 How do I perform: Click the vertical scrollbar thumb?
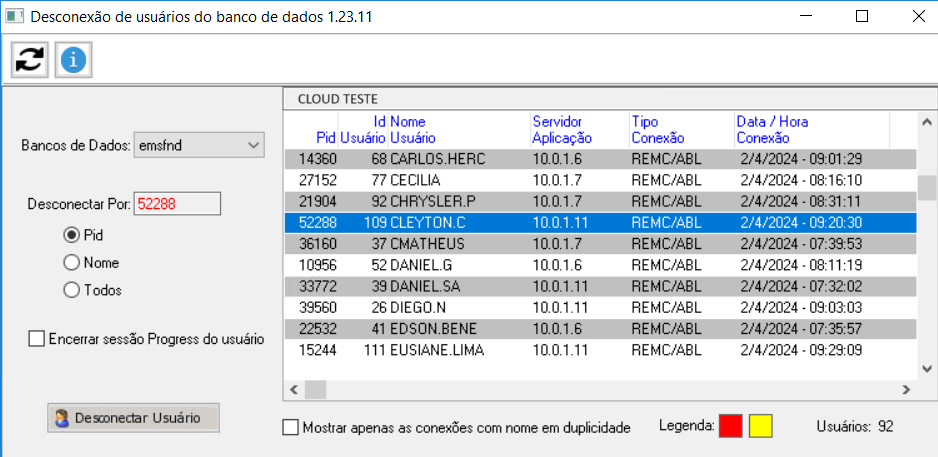tap(927, 188)
